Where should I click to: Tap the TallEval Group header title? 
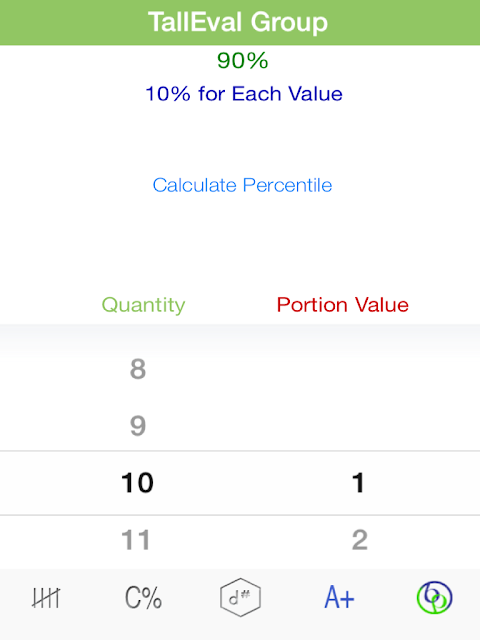(x=238, y=22)
